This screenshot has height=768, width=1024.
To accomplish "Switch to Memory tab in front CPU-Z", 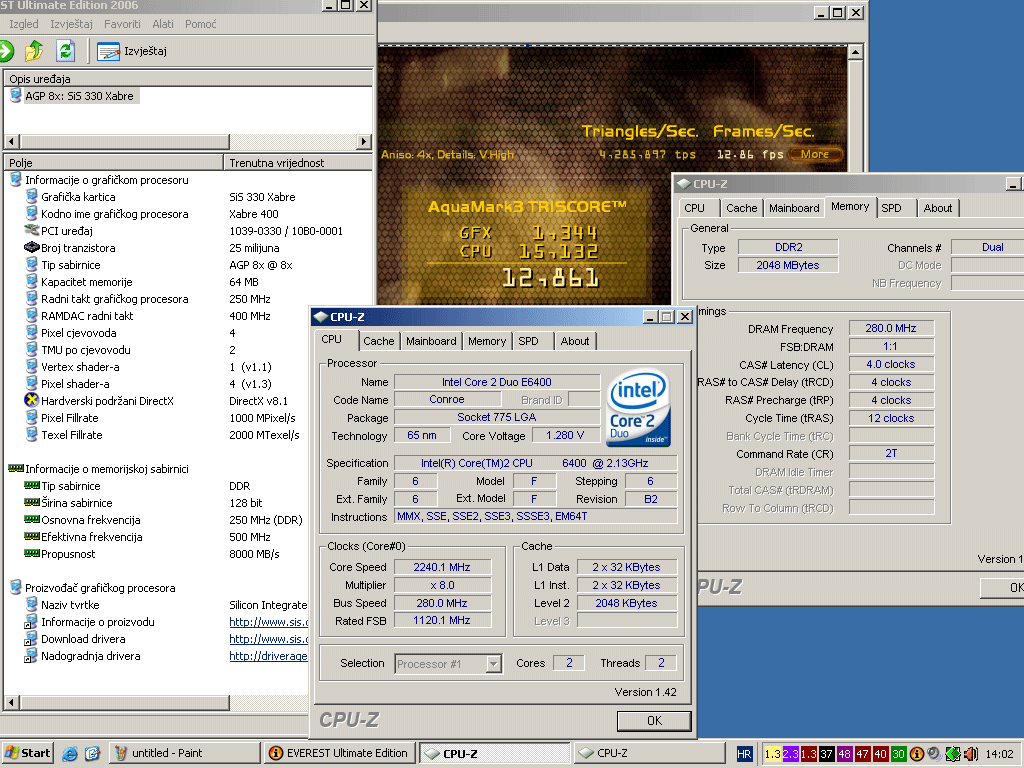I will [x=487, y=341].
